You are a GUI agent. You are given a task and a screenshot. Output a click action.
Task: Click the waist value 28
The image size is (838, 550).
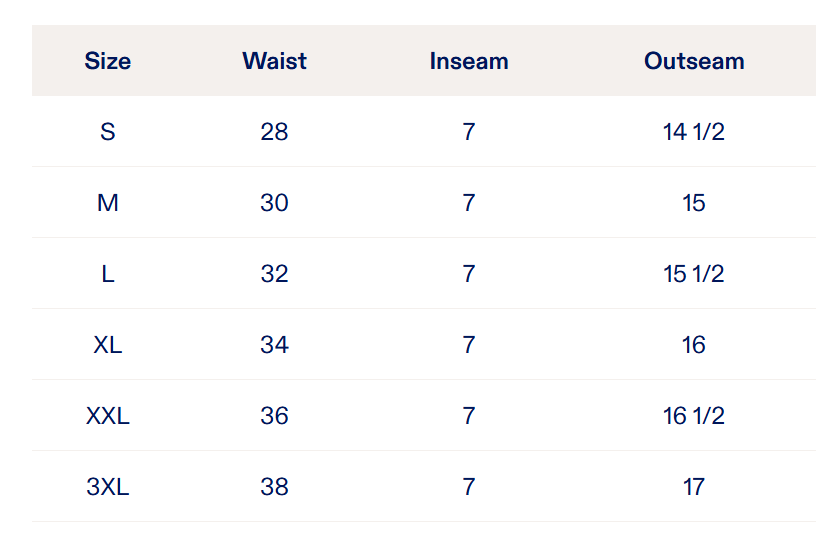tap(274, 132)
